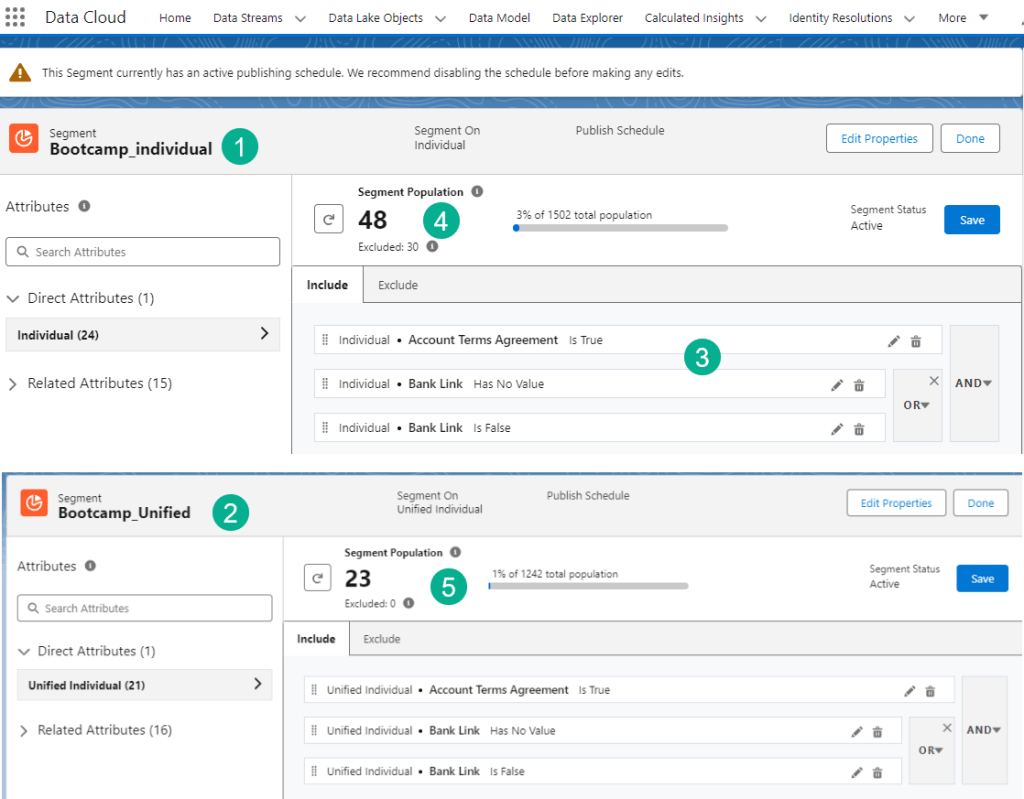
Task: Delete Unified Individual Bank Link Is False rule
Action: point(877,772)
